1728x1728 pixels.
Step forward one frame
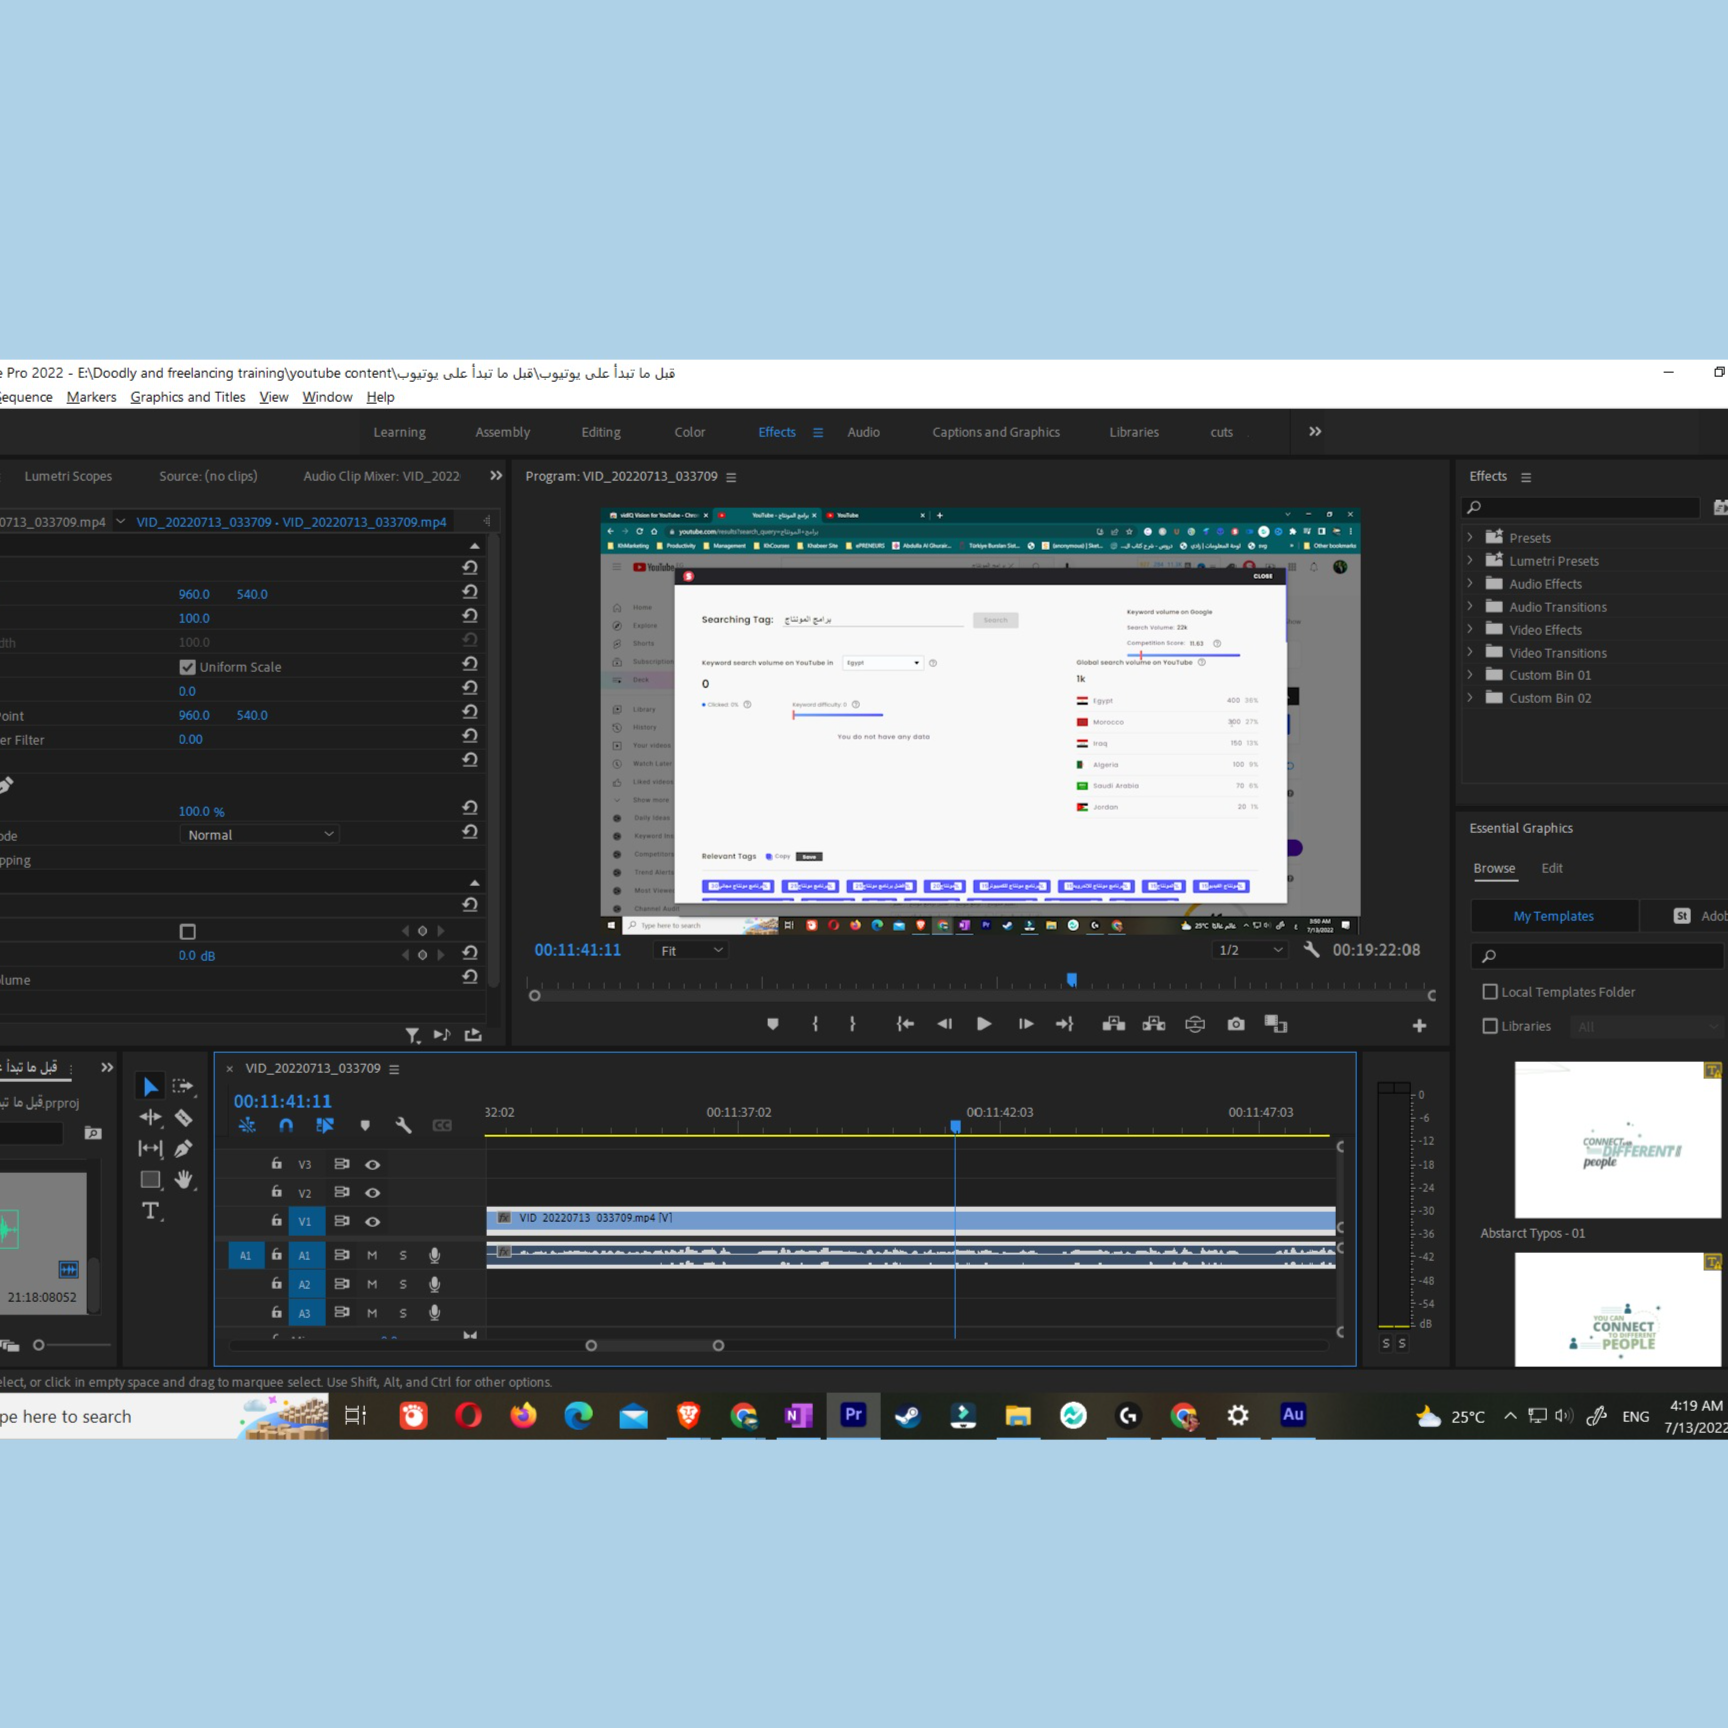[x=1025, y=1024]
